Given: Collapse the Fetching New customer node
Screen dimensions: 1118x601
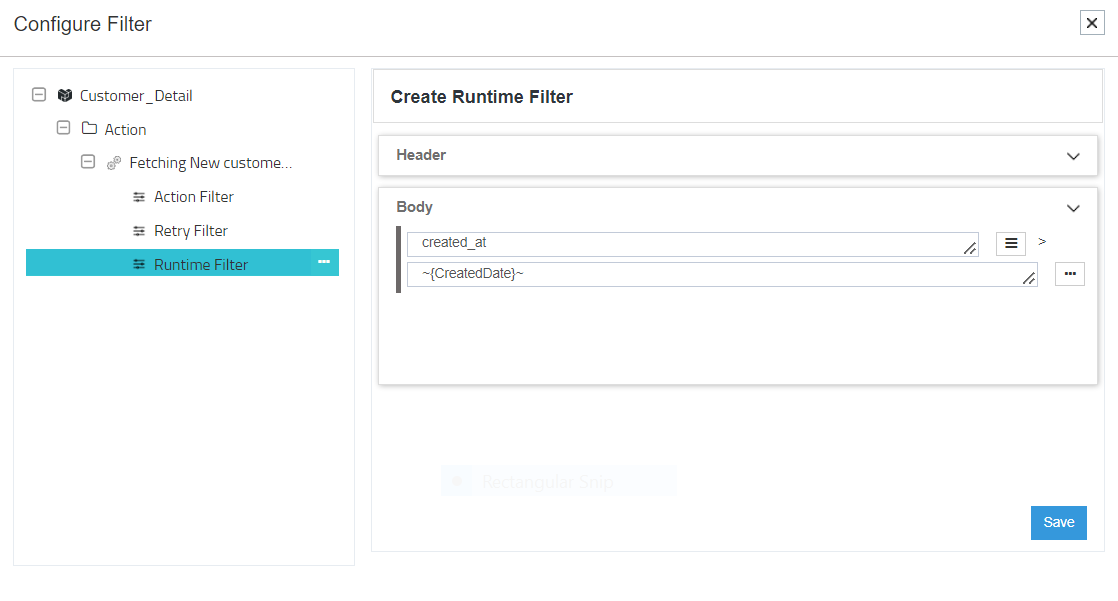Looking at the screenshot, I should tap(88, 162).
